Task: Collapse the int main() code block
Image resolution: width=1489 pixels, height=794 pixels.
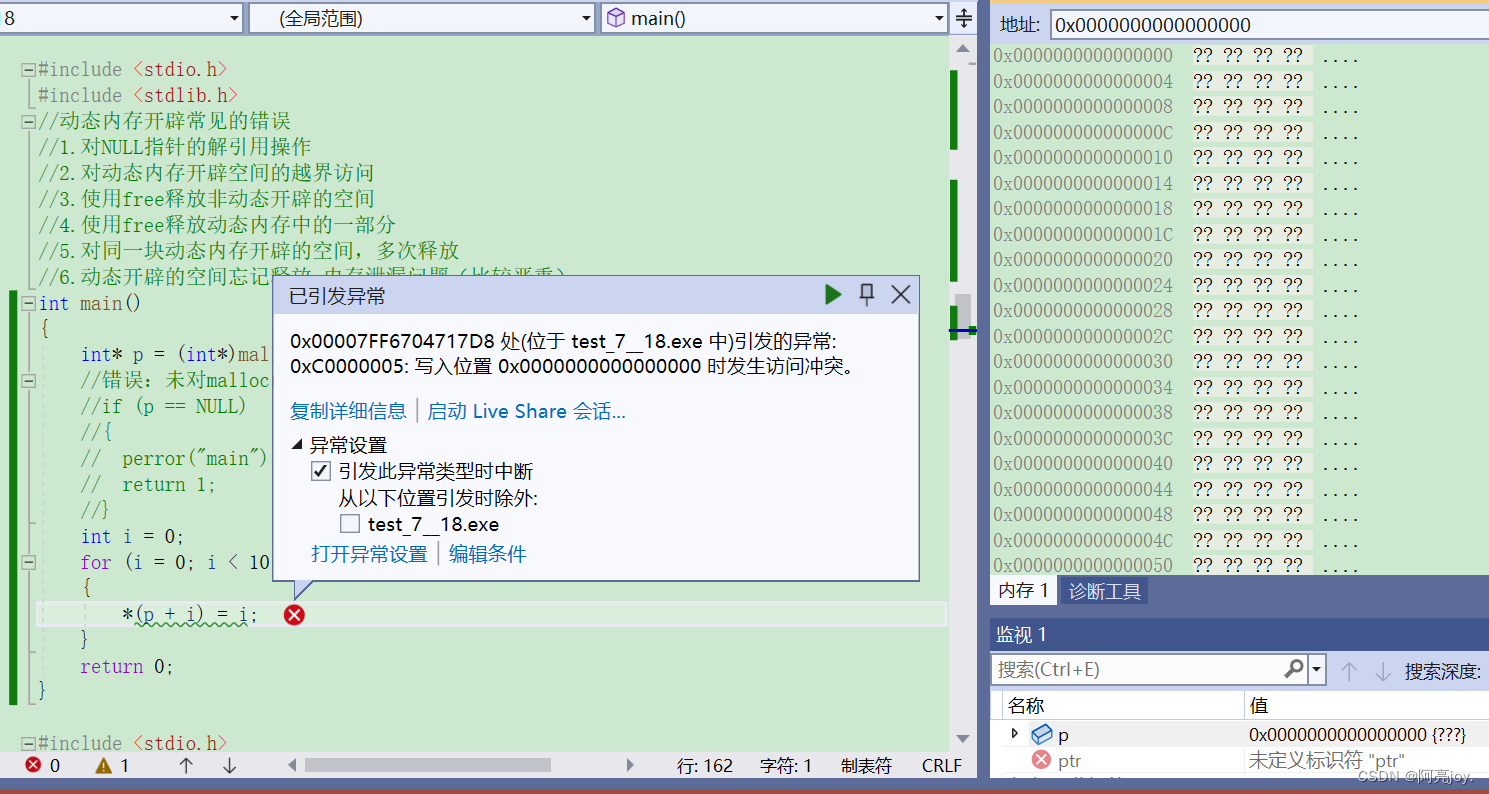Action: (x=27, y=303)
